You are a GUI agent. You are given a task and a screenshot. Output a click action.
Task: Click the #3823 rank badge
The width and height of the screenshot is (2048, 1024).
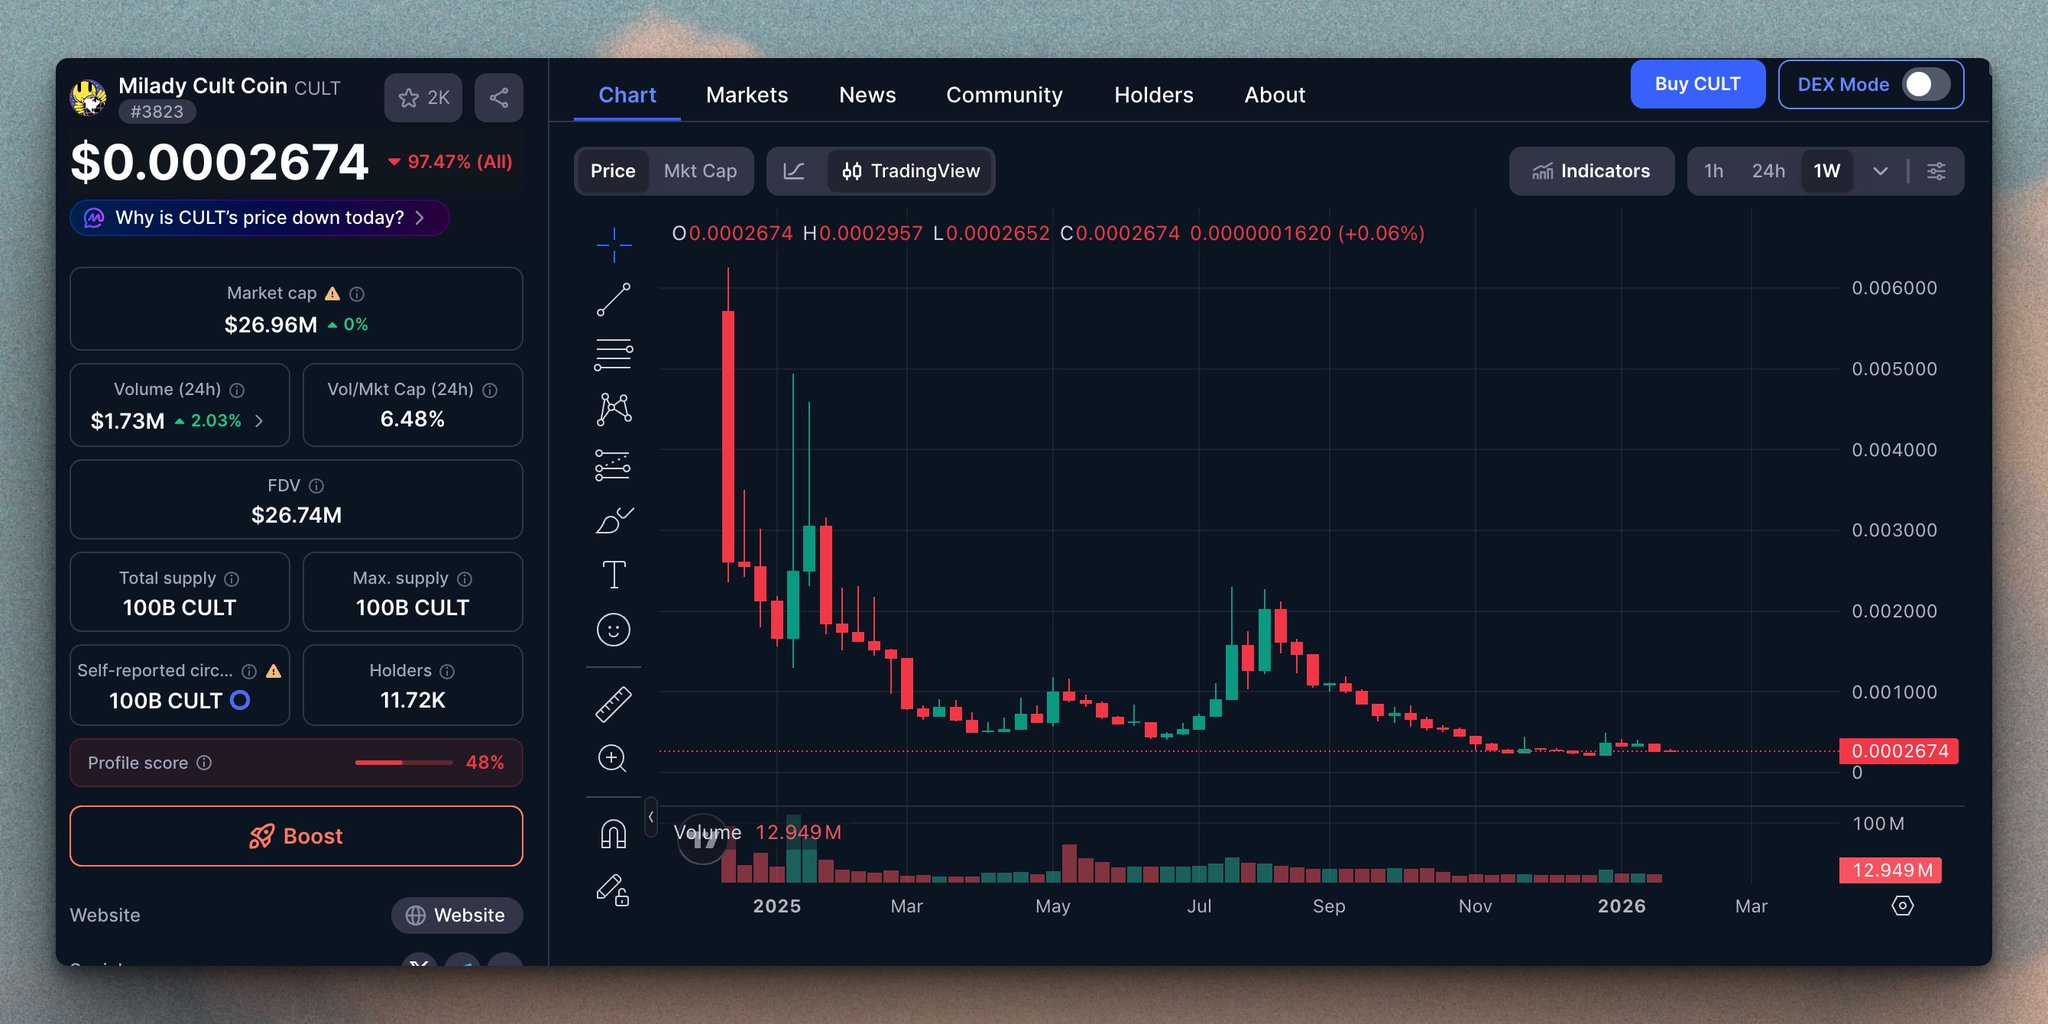click(x=157, y=112)
